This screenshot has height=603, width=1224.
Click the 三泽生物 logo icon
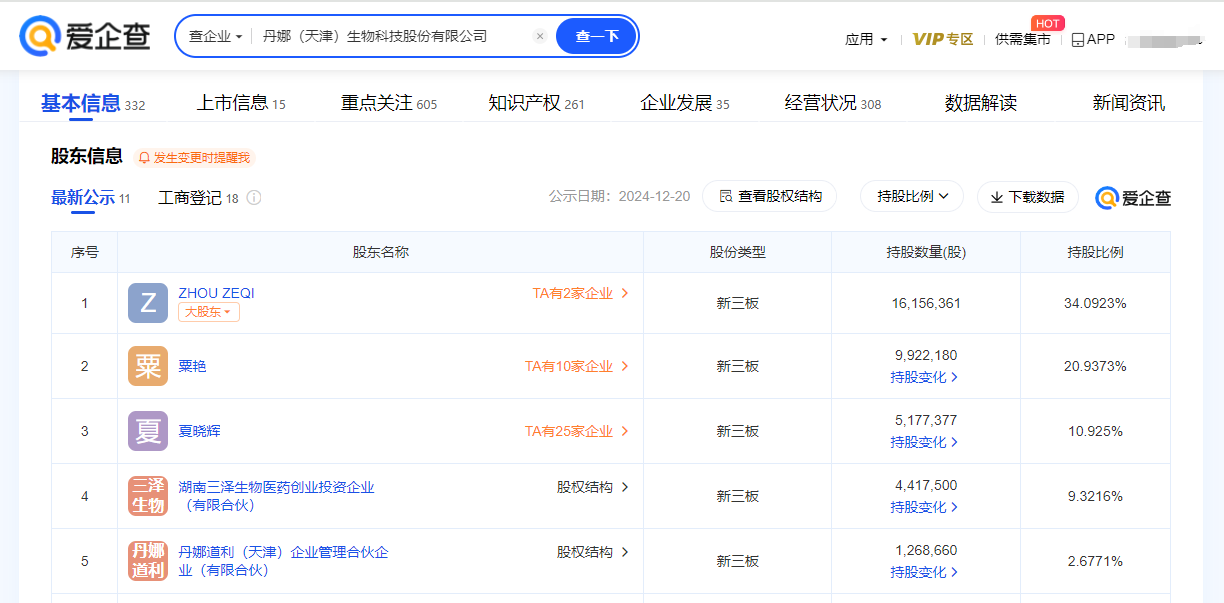(148, 496)
